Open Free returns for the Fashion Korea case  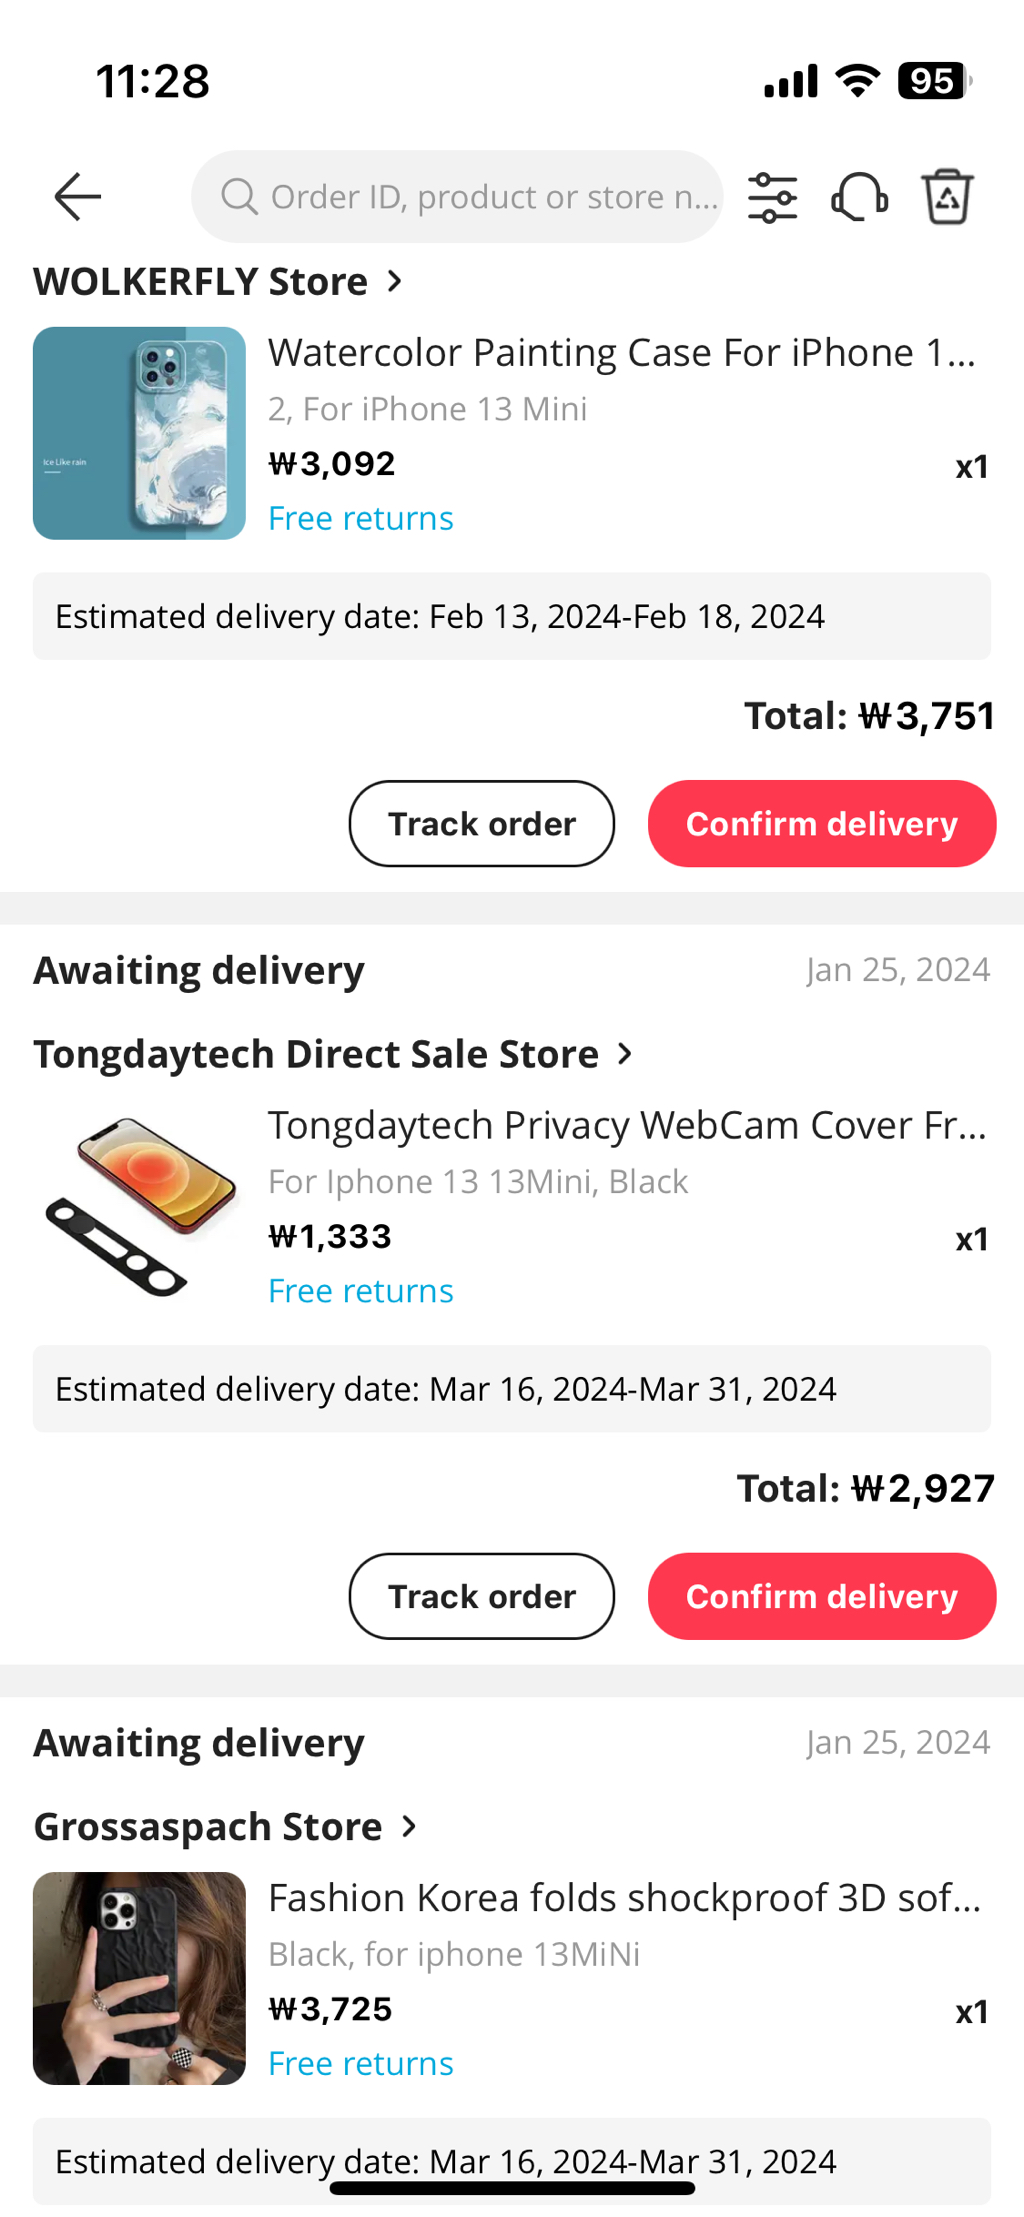click(x=361, y=2063)
